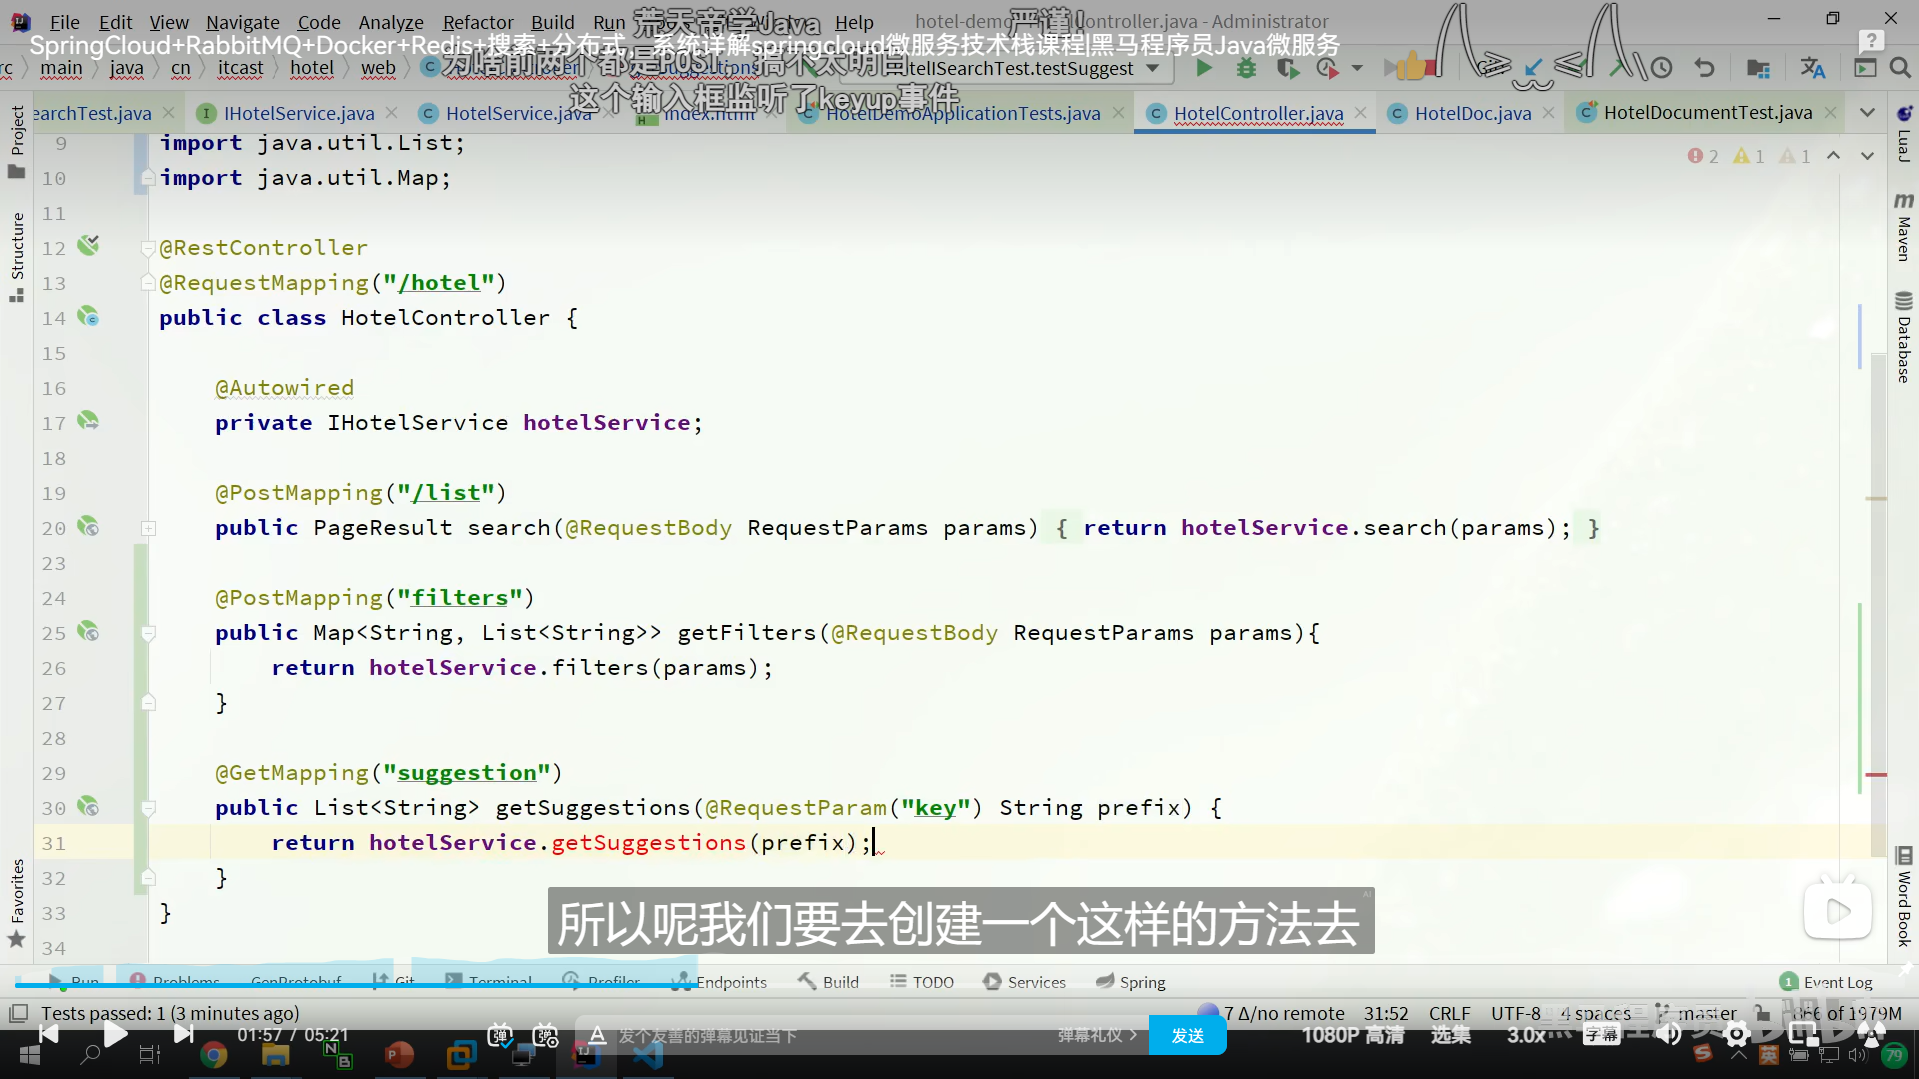Open the Favorites tool window

click(16, 903)
